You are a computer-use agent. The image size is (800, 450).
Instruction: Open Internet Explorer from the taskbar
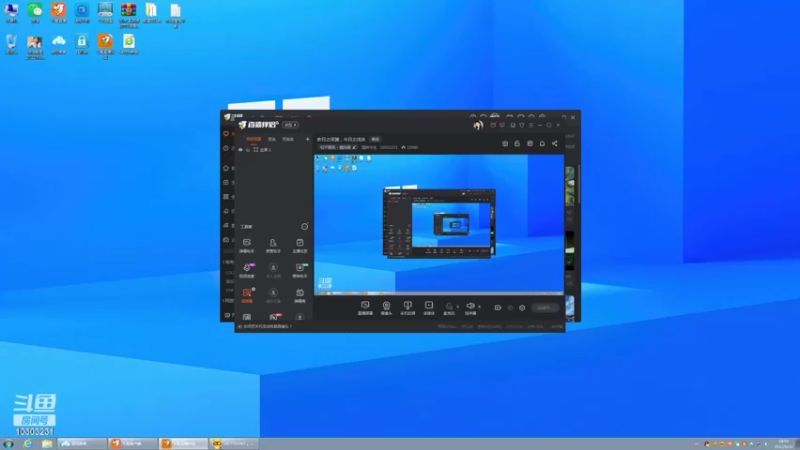[28, 444]
